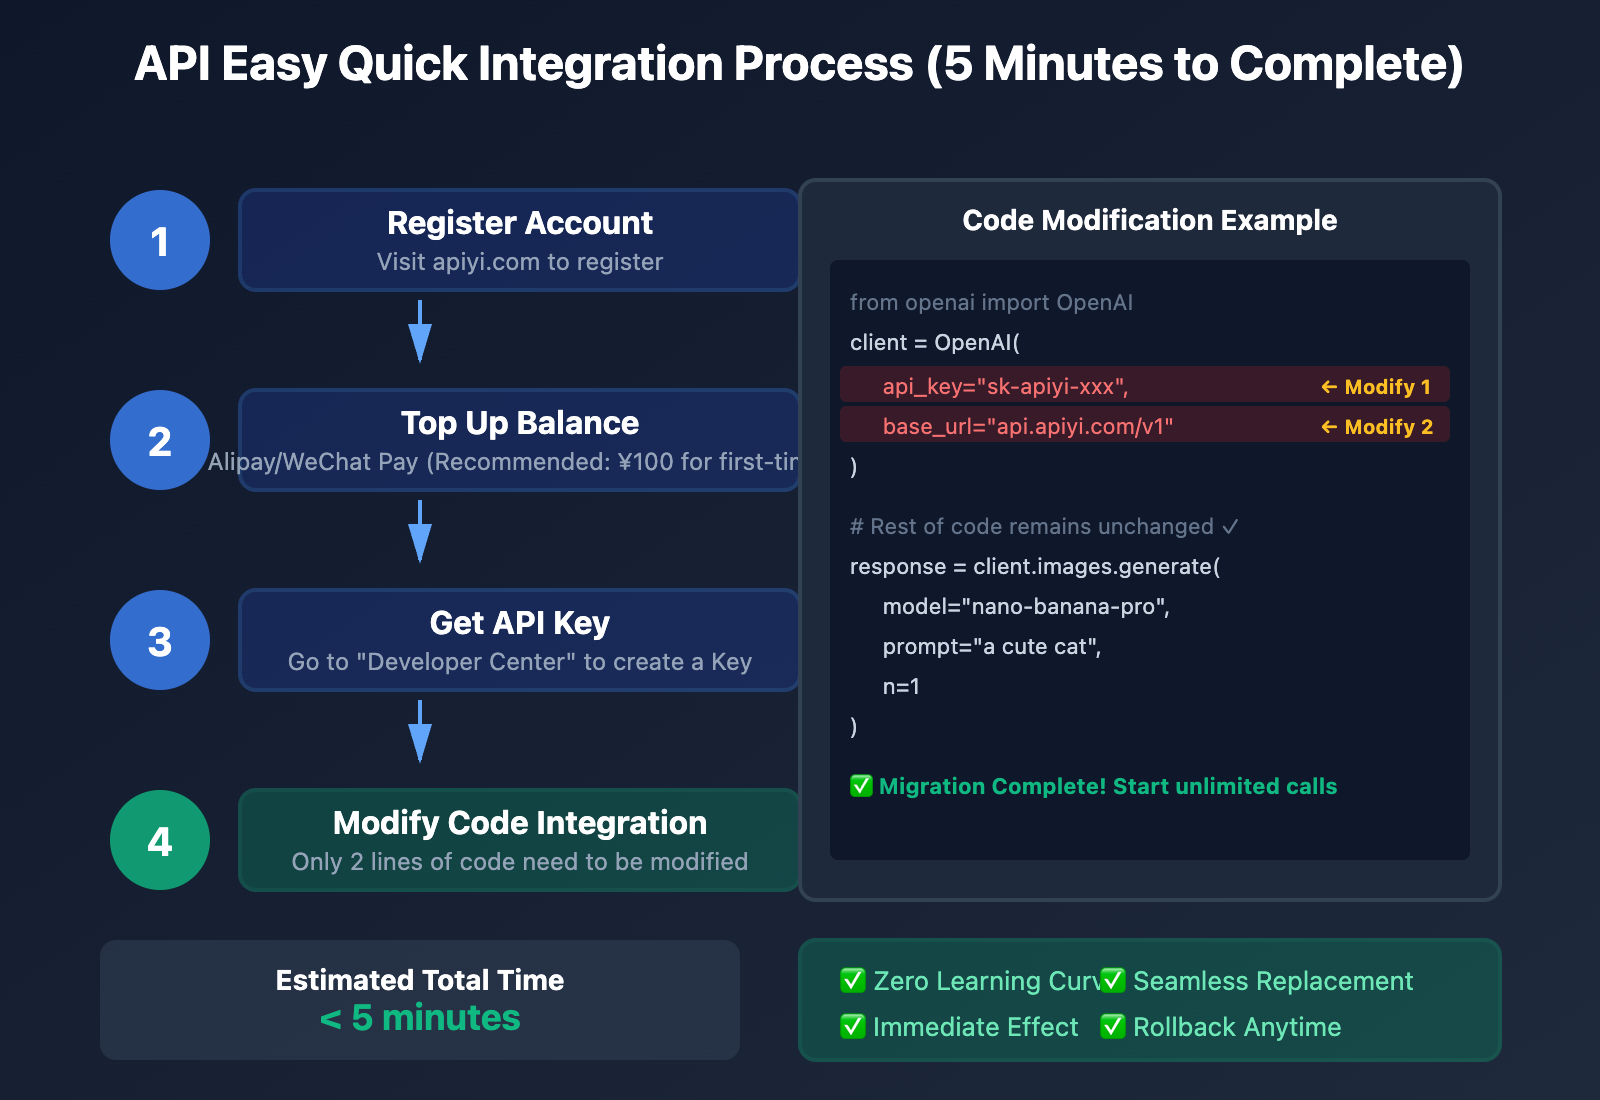Select the Code Modification Example panel title

click(1148, 220)
